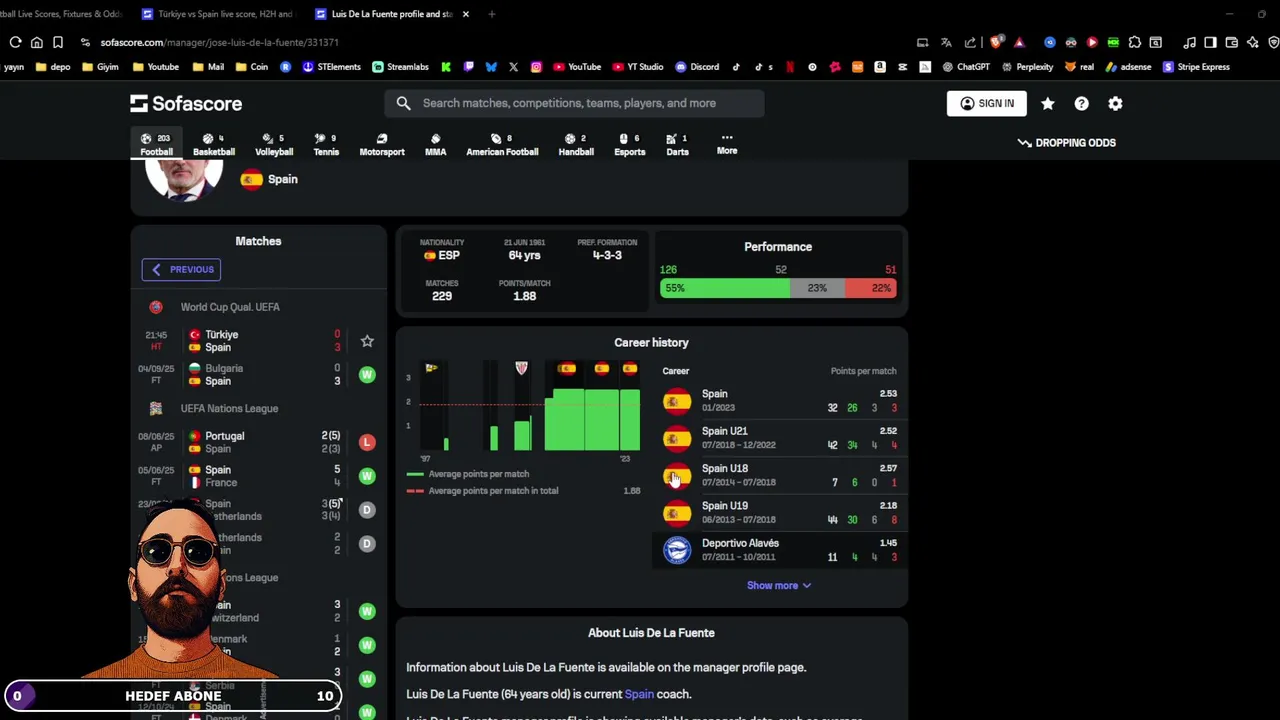Click the translate page icon
The image size is (1280, 720).
[946, 42]
